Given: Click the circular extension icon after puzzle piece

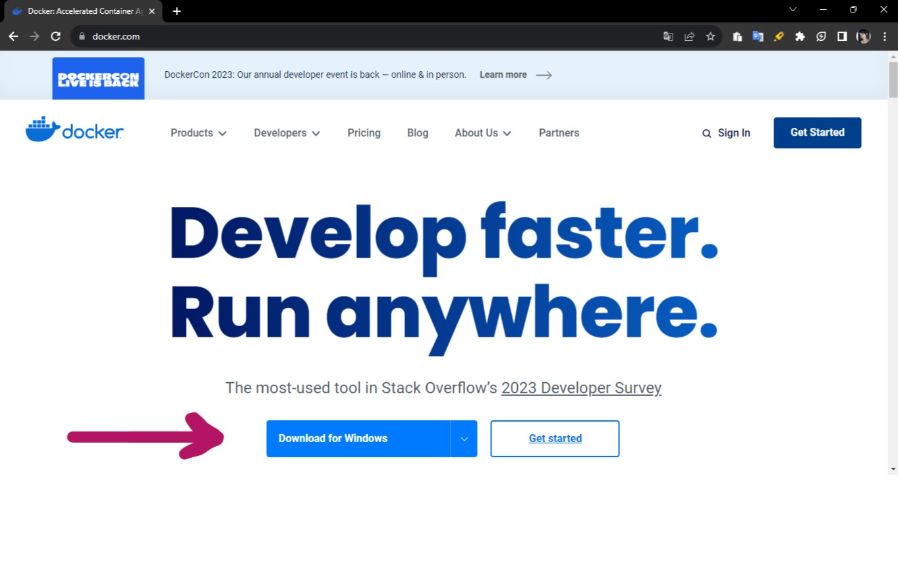Looking at the screenshot, I should (x=821, y=36).
